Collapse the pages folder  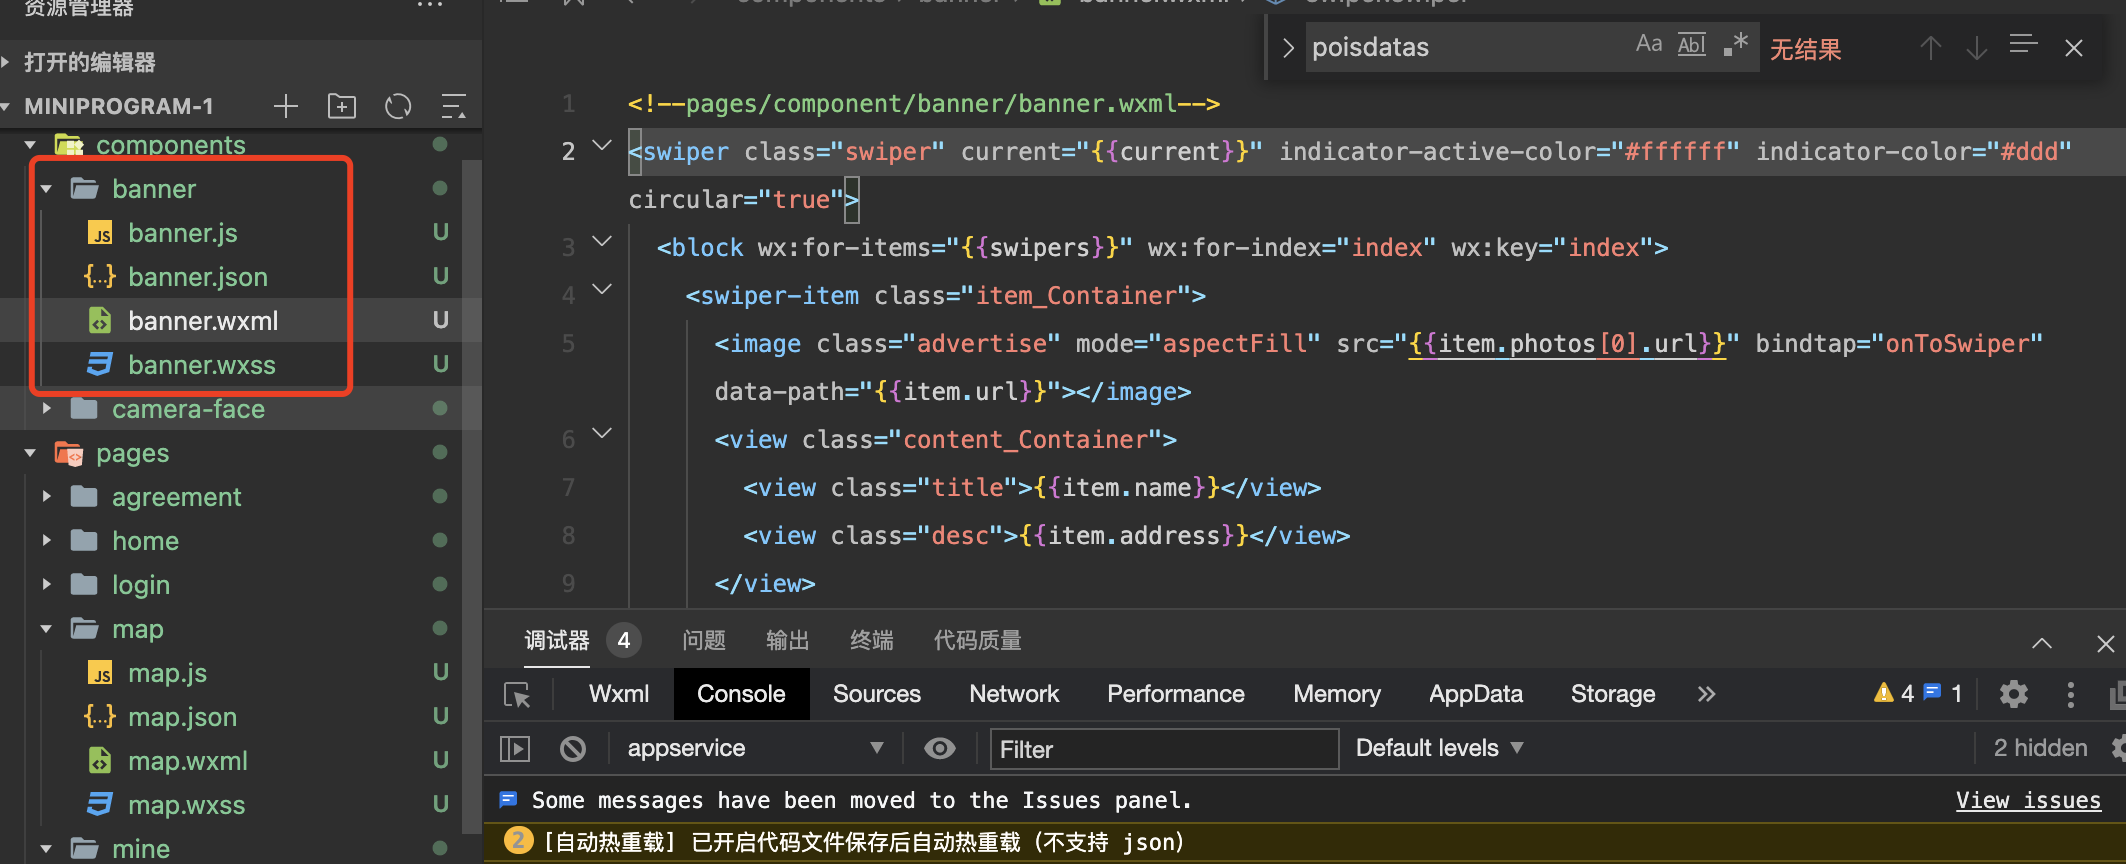coord(31,453)
